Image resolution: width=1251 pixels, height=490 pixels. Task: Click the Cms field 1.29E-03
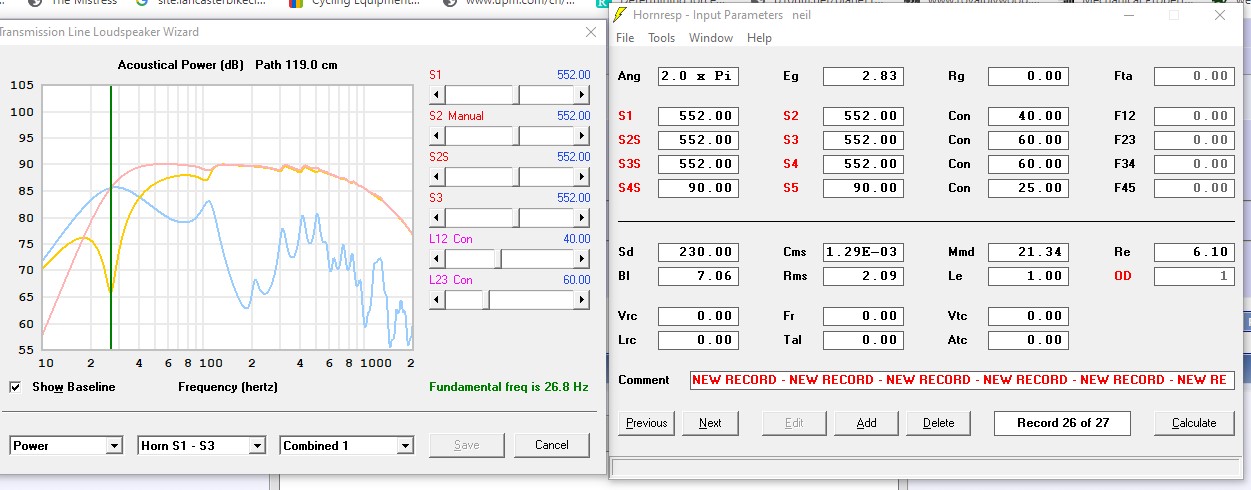(x=863, y=252)
